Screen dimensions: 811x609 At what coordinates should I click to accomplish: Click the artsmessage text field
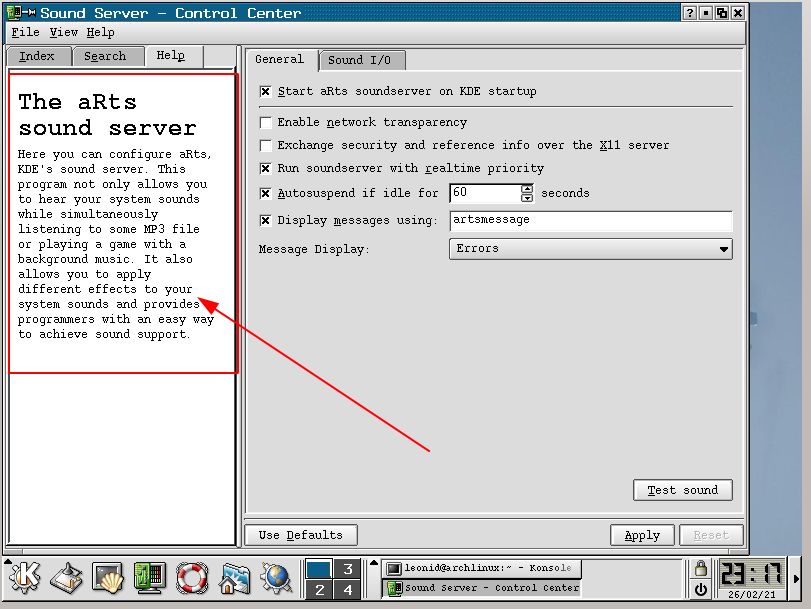591,220
